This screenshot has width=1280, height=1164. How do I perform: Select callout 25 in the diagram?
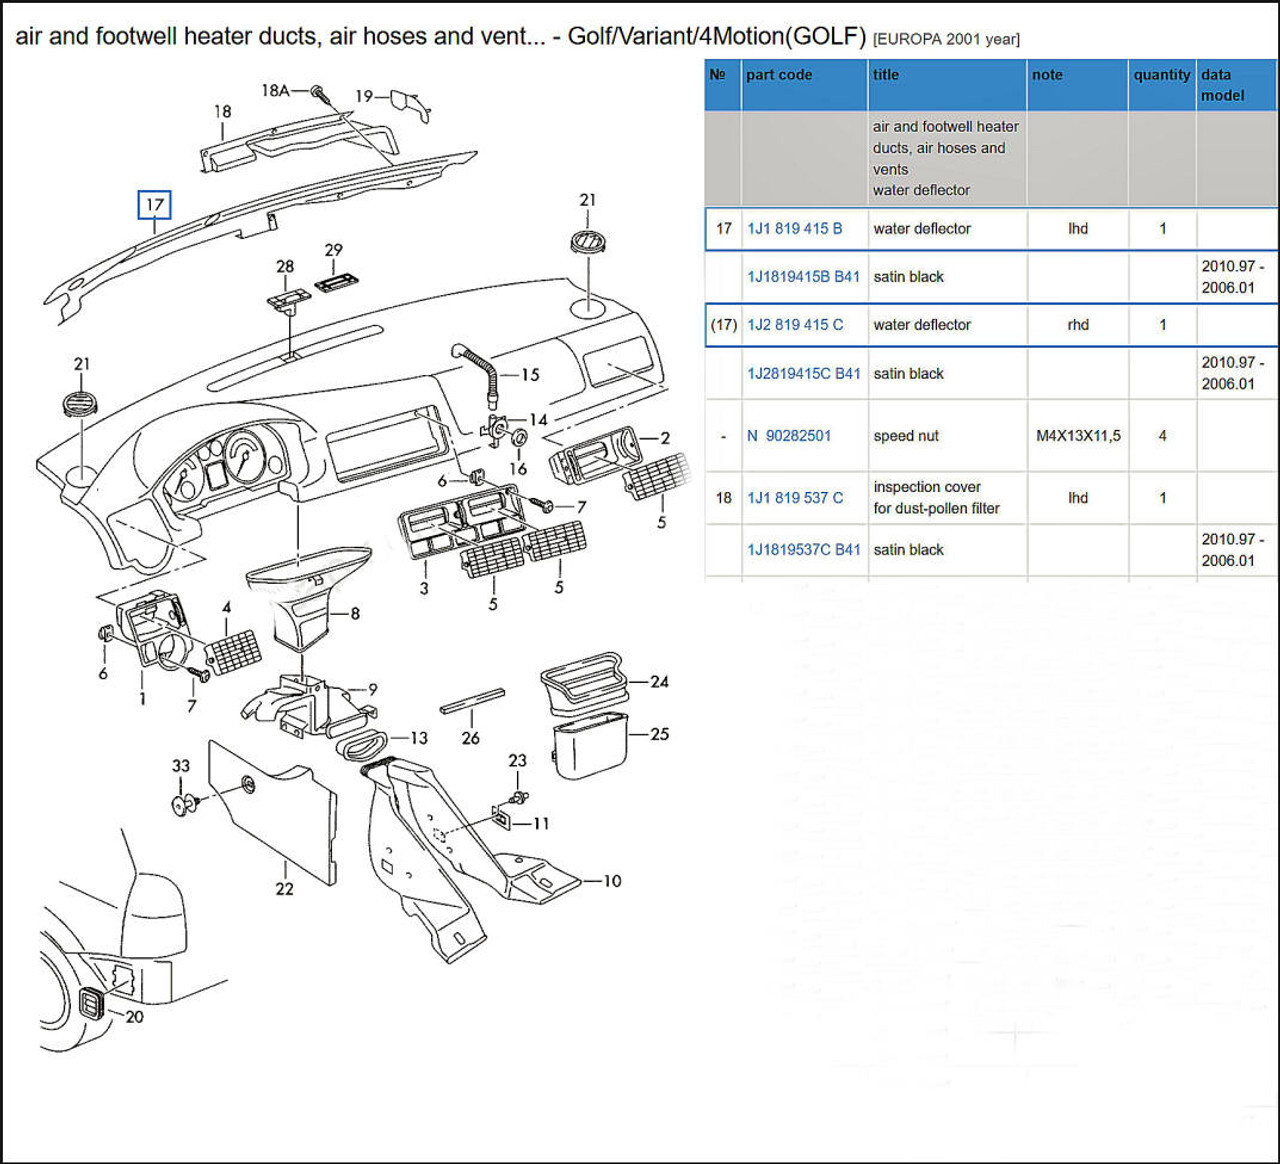659,734
